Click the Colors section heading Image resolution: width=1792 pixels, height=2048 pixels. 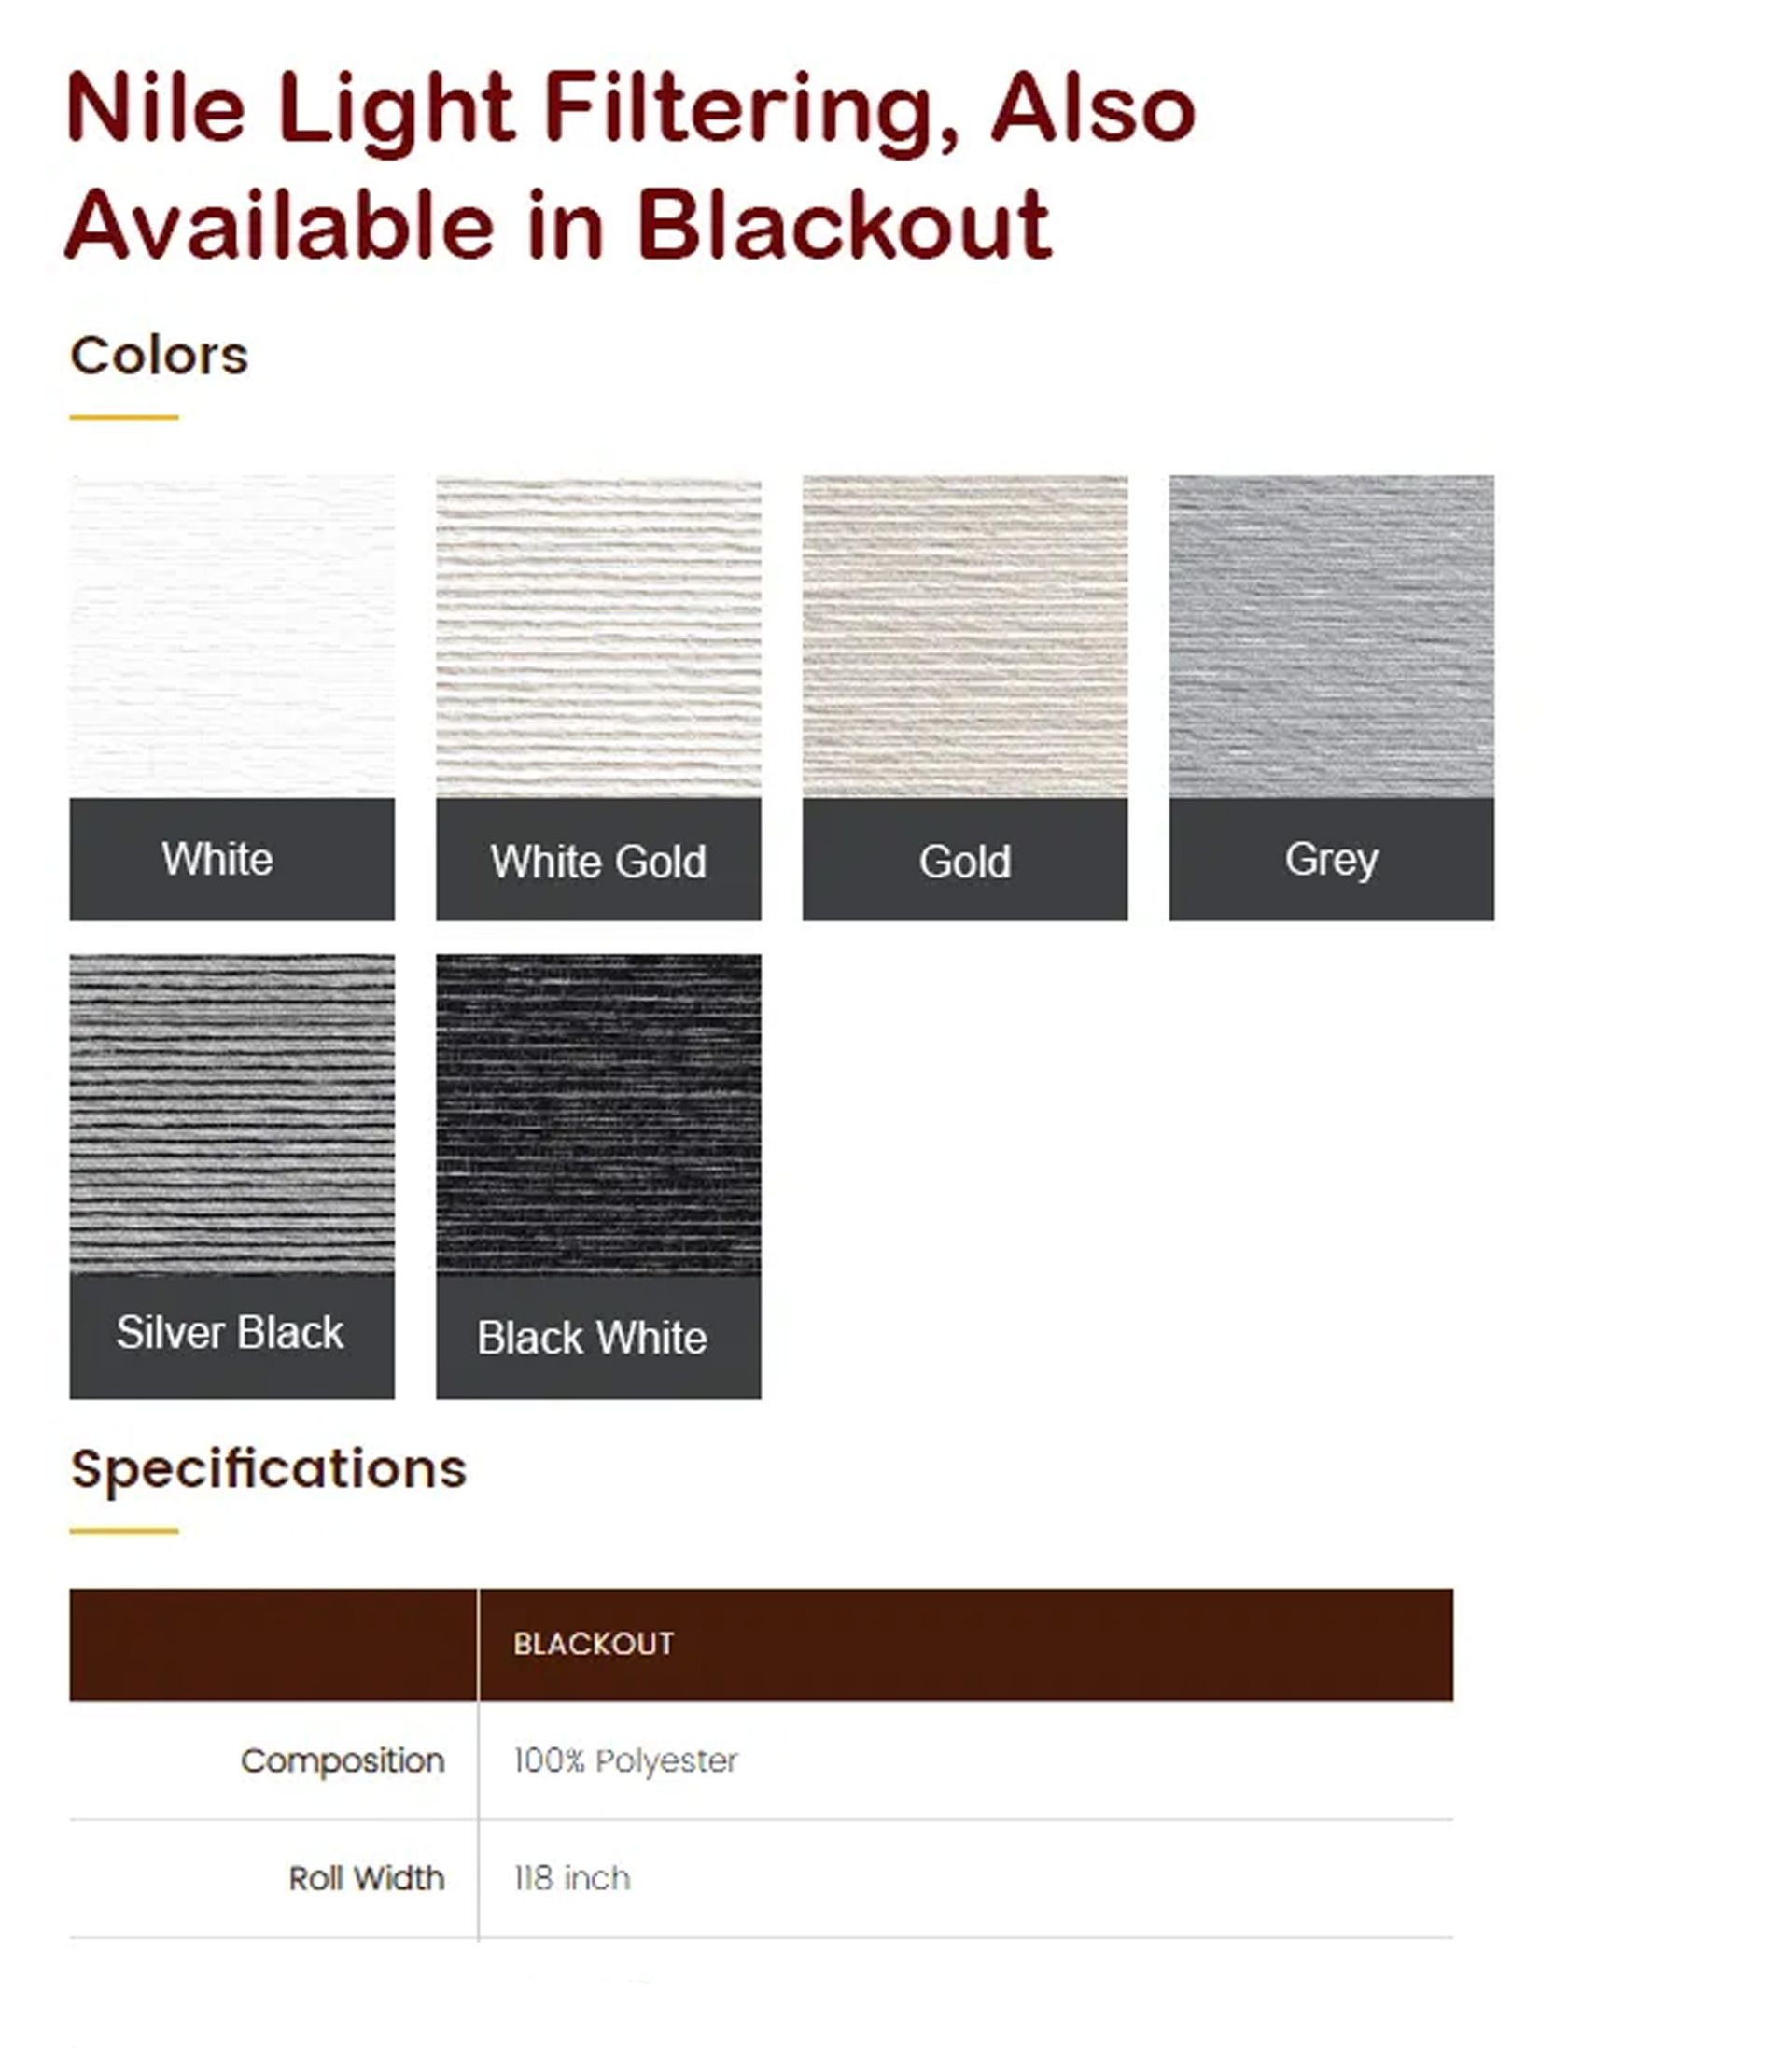coord(159,355)
